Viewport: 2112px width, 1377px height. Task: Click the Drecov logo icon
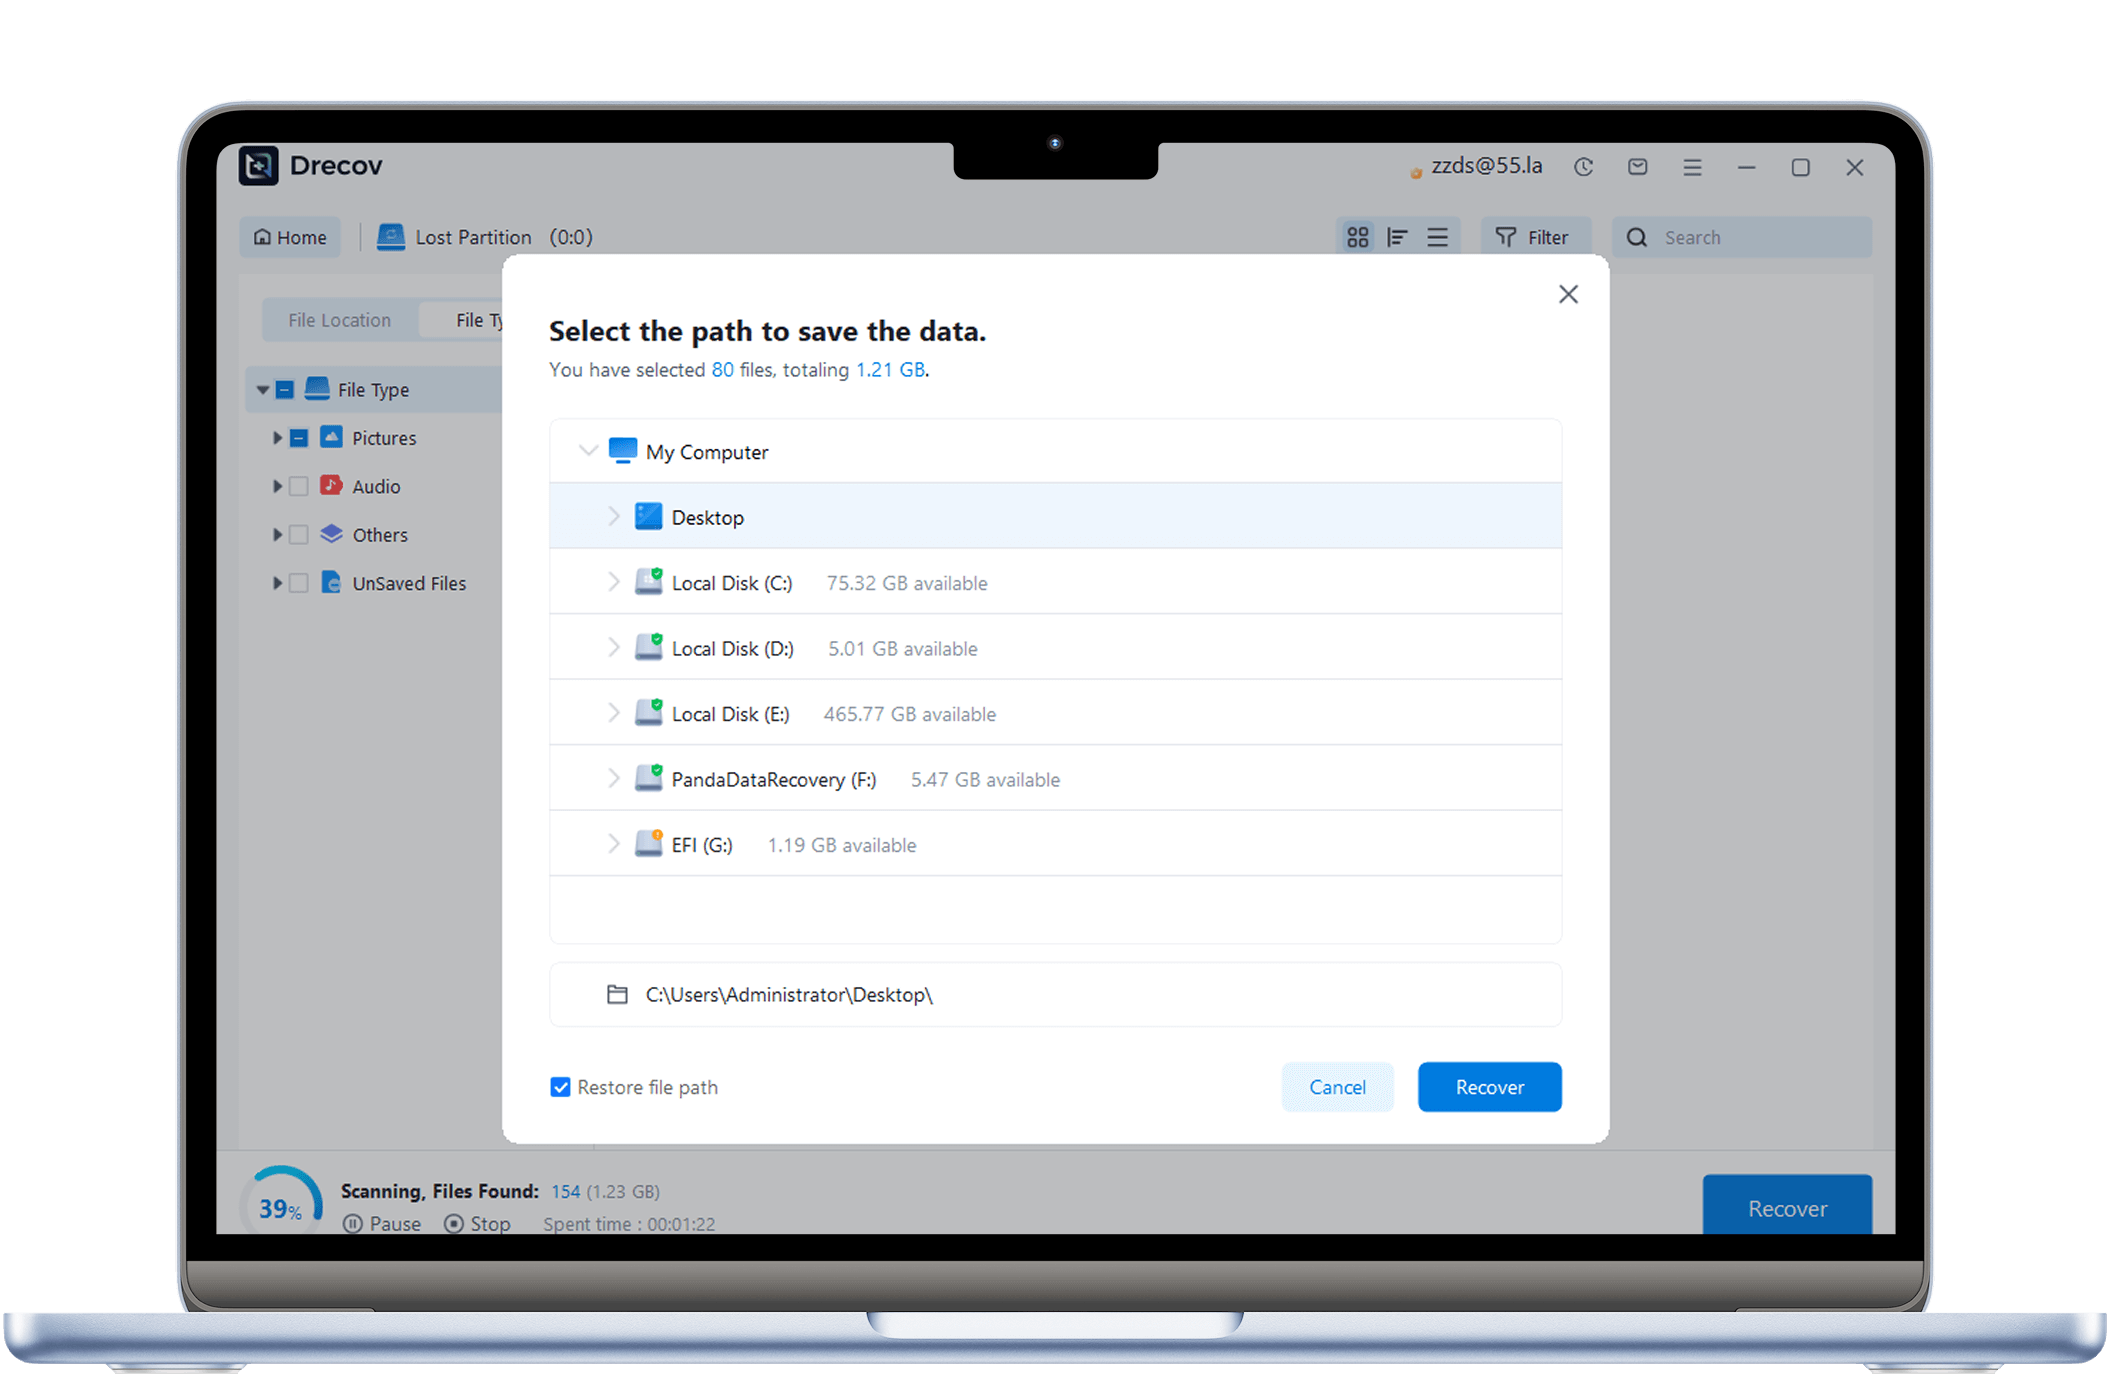[259, 165]
